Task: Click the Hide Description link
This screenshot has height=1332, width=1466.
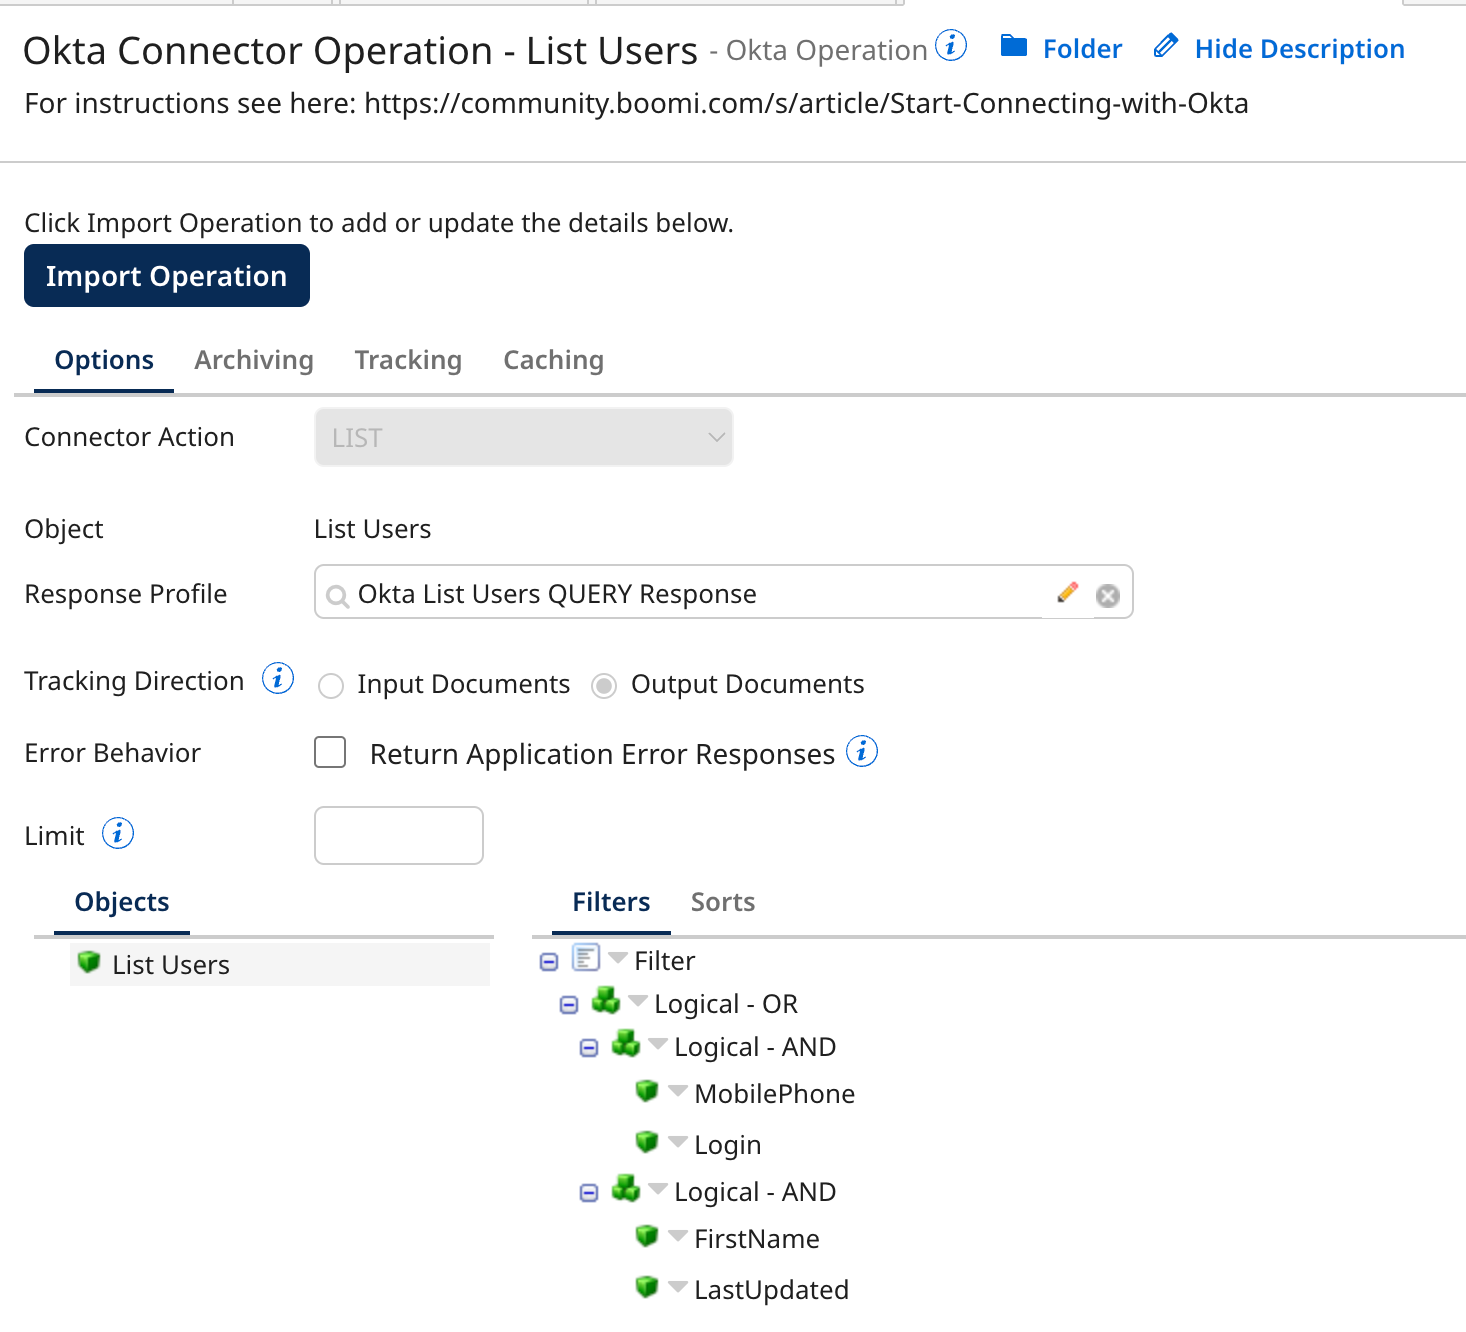Action: pyautogui.click(x=1299, y=48)
